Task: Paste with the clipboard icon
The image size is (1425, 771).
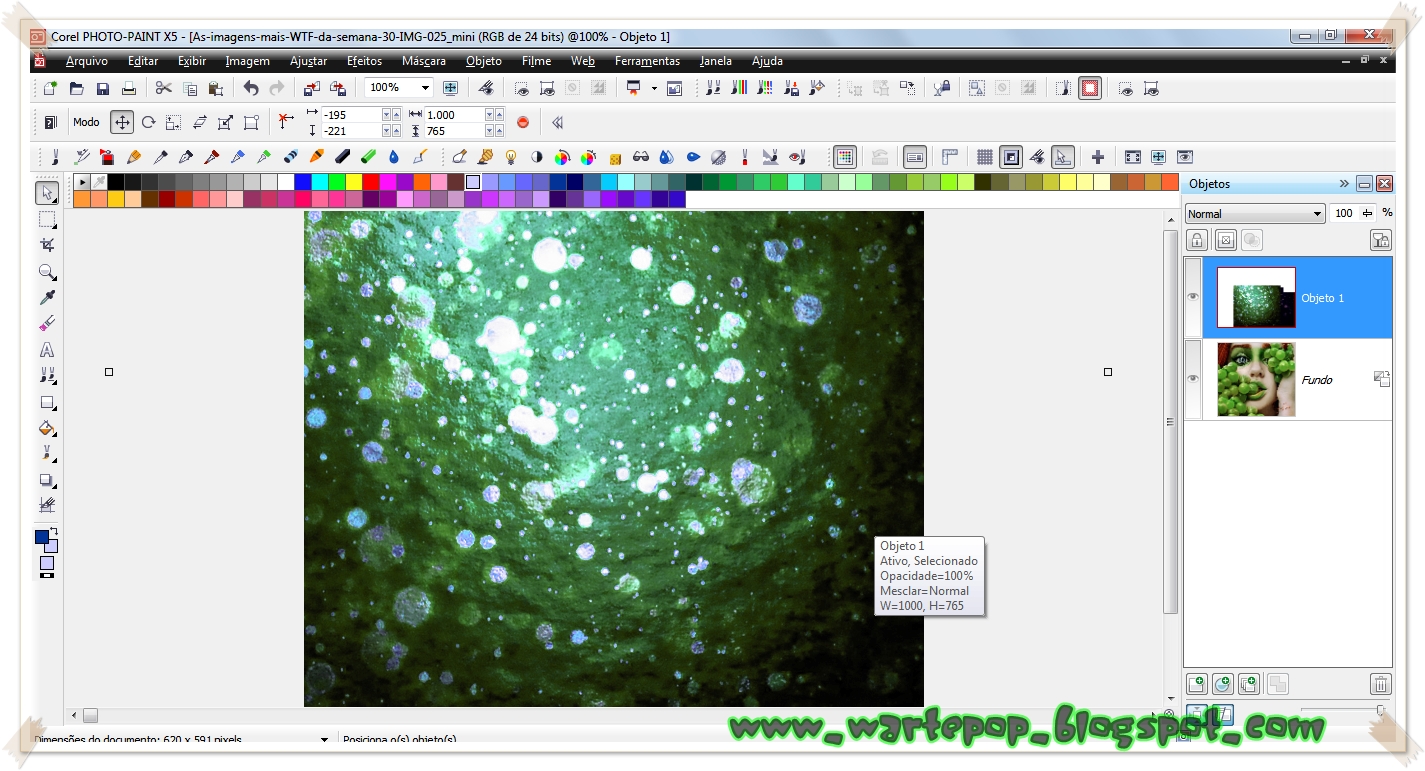Action: pyautogui.click(x=215, y=88)
